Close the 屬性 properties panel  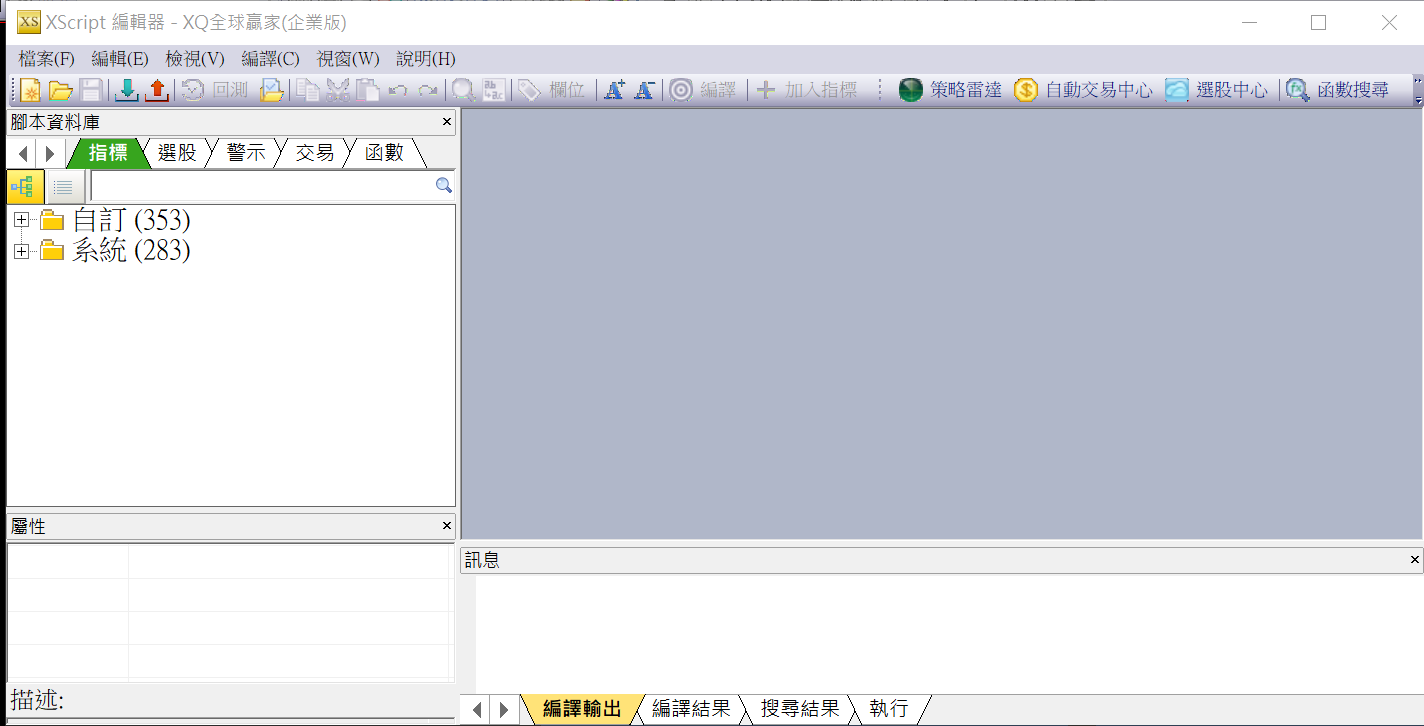coord(447,526)
